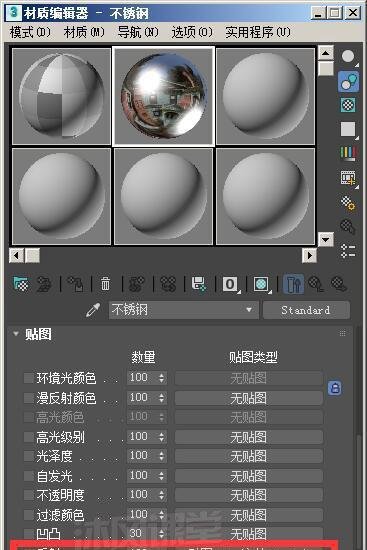Click 无贴图 button for 漫反射颜色
The image size is (367, 550).
click(249, 398)
